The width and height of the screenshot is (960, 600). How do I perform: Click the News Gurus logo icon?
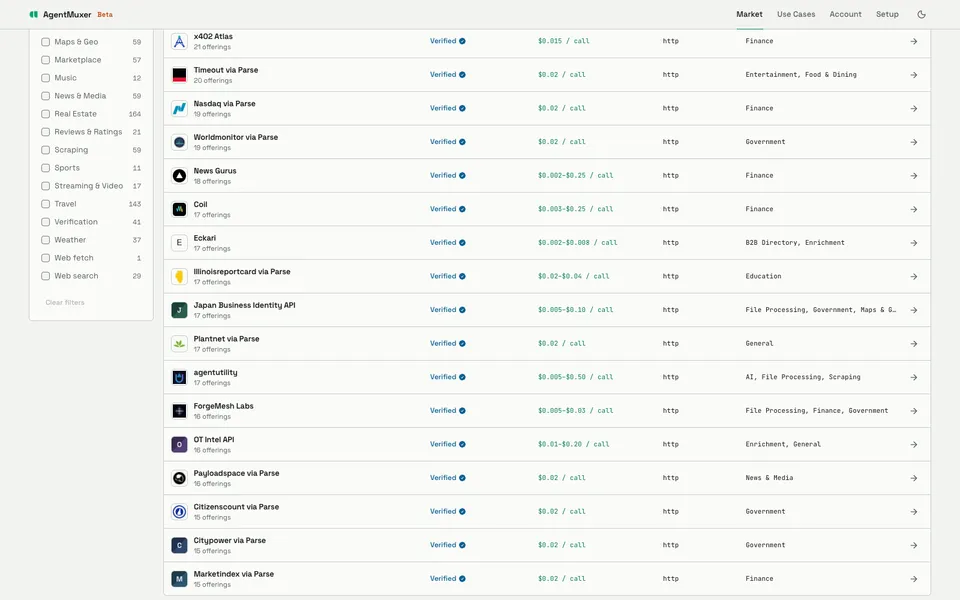[179, 176]
